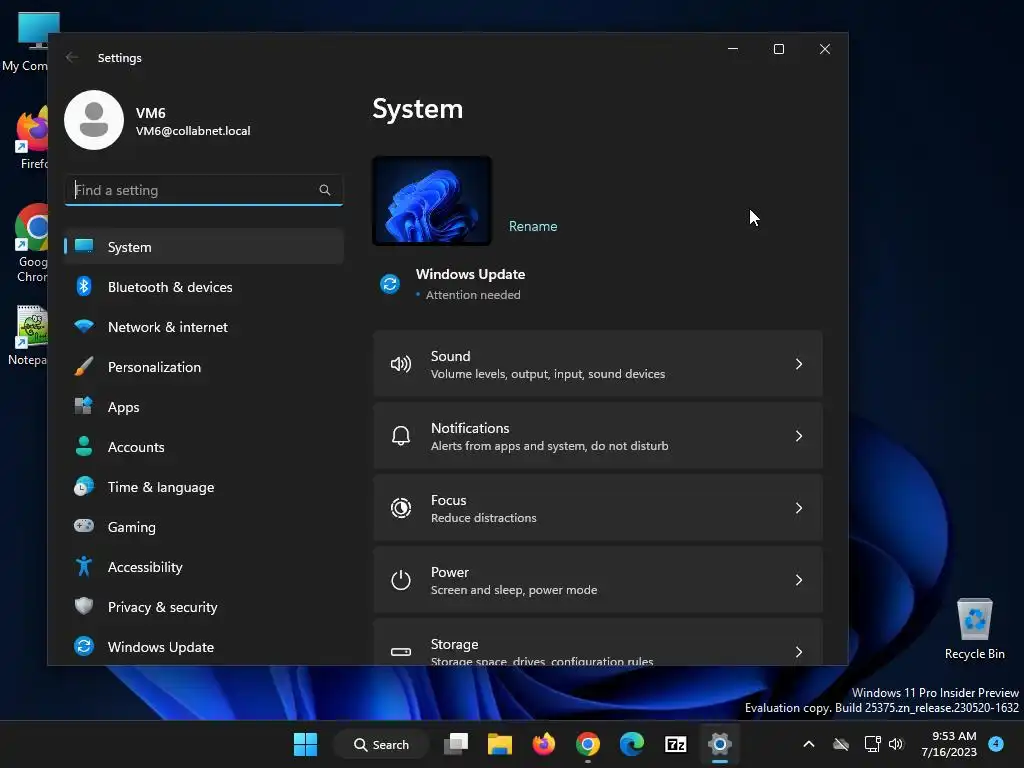This screenshot has height=768, width=1024.
Task: Expand the Storage row chevron
Action: tap(799, 652)
